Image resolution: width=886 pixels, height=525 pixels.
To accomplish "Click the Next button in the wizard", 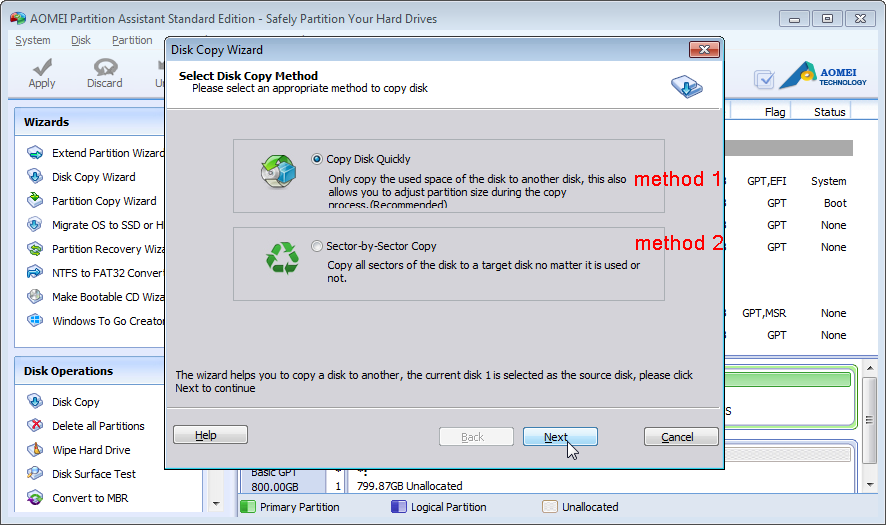I will [x=560, y=437].
